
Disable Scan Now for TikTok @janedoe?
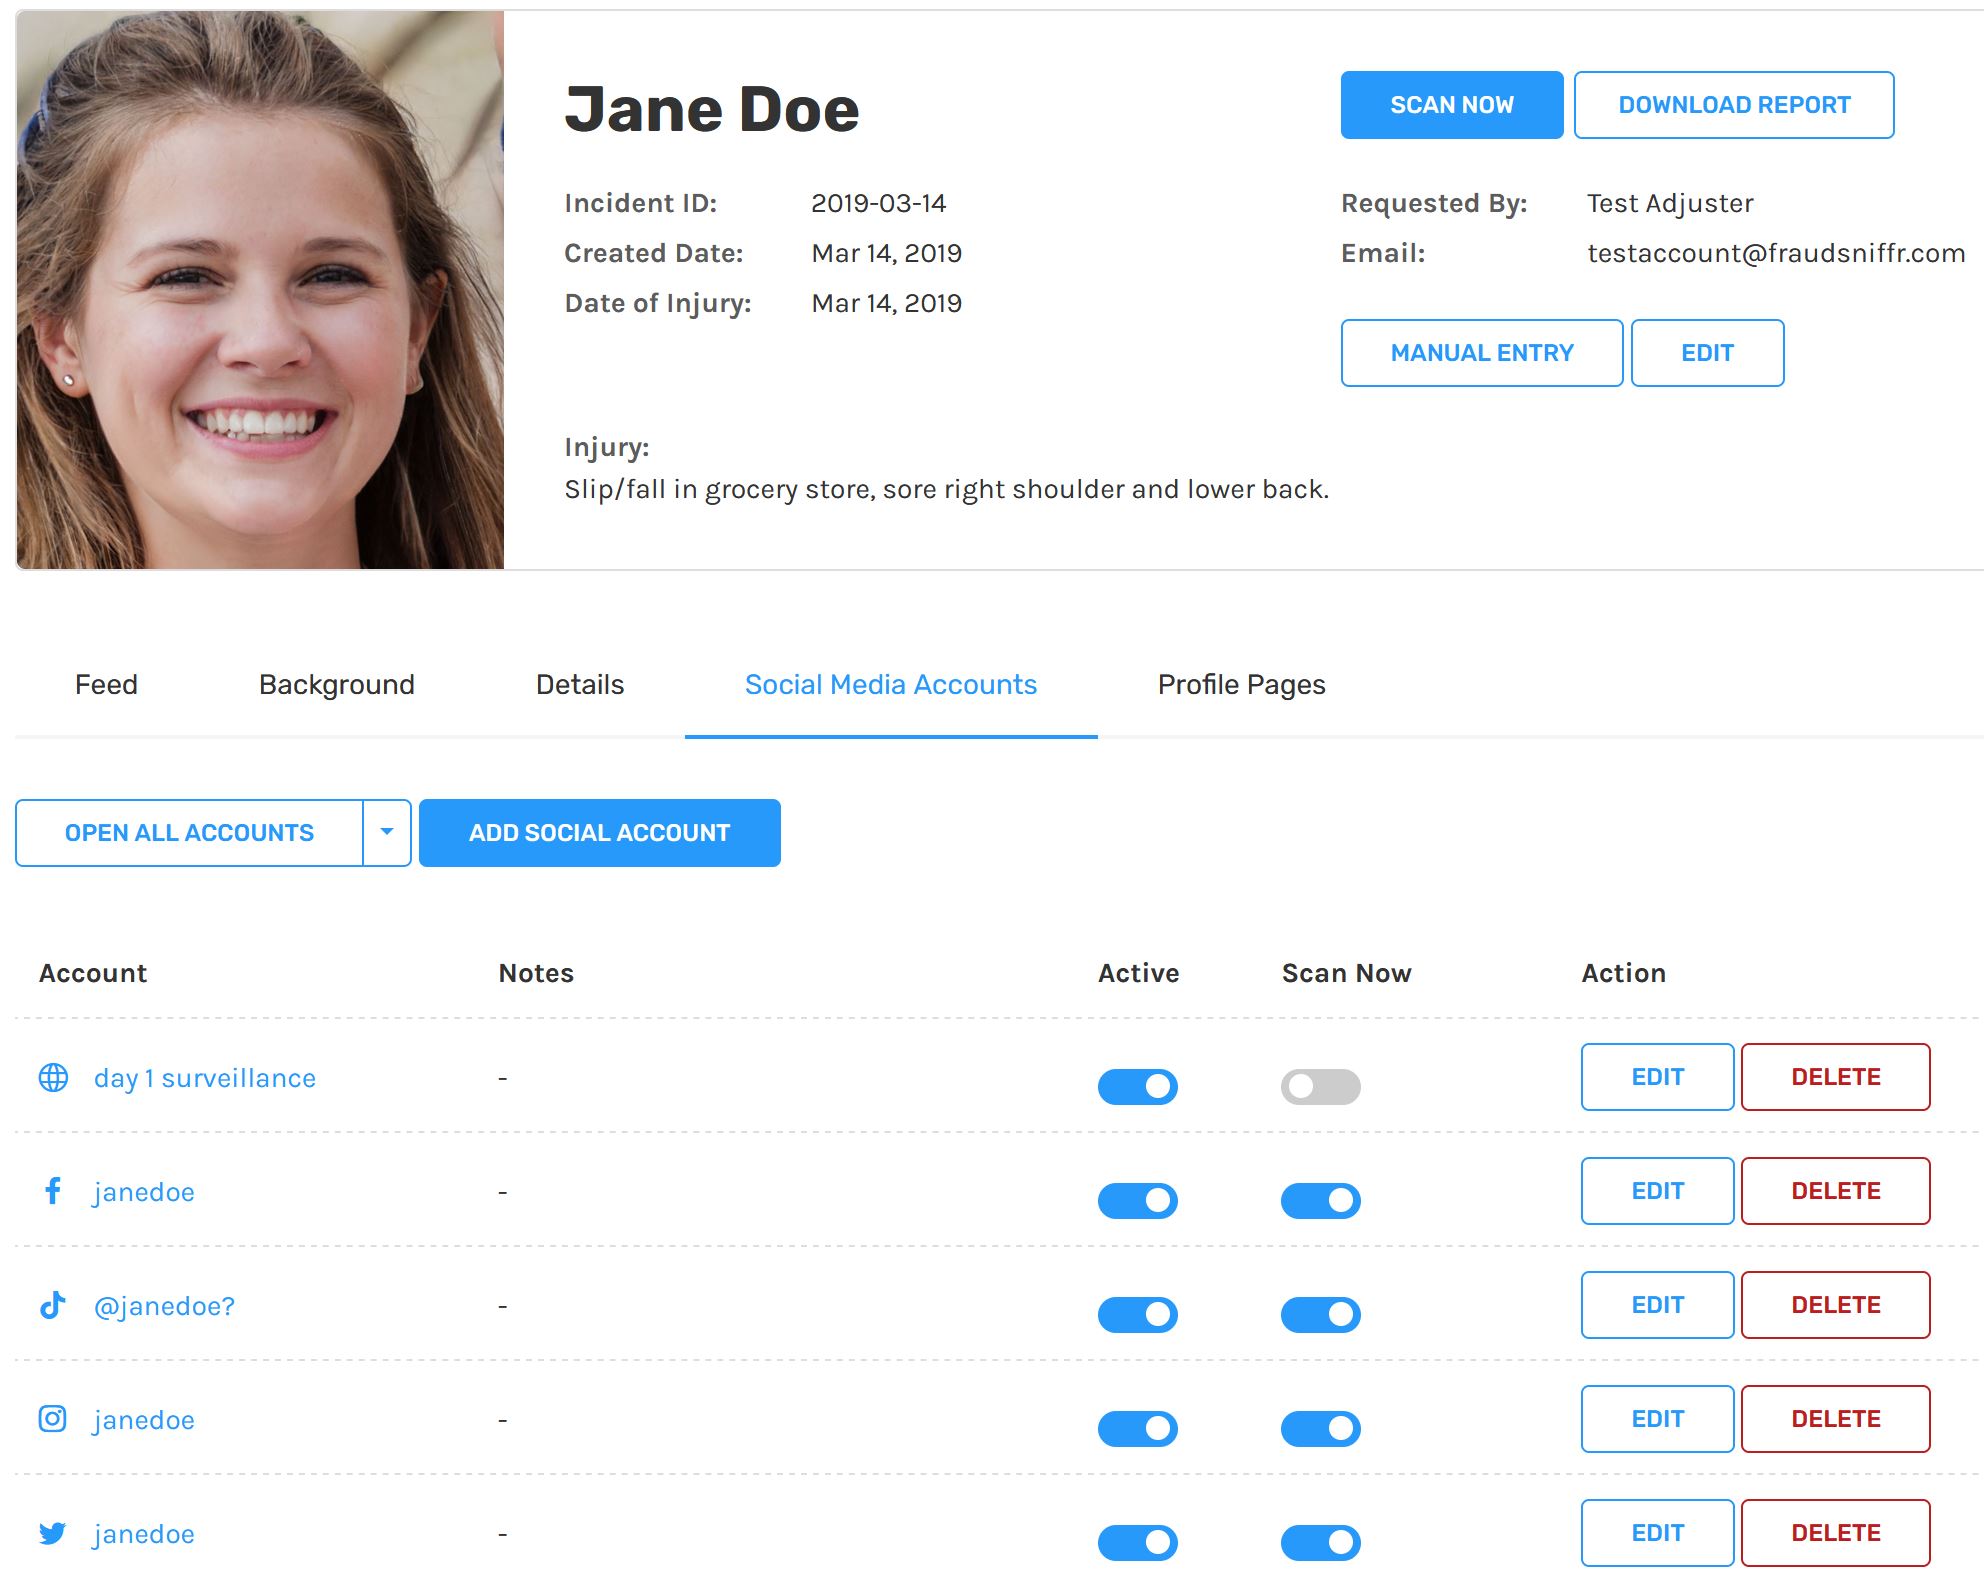click(x=1321, y=1314)
